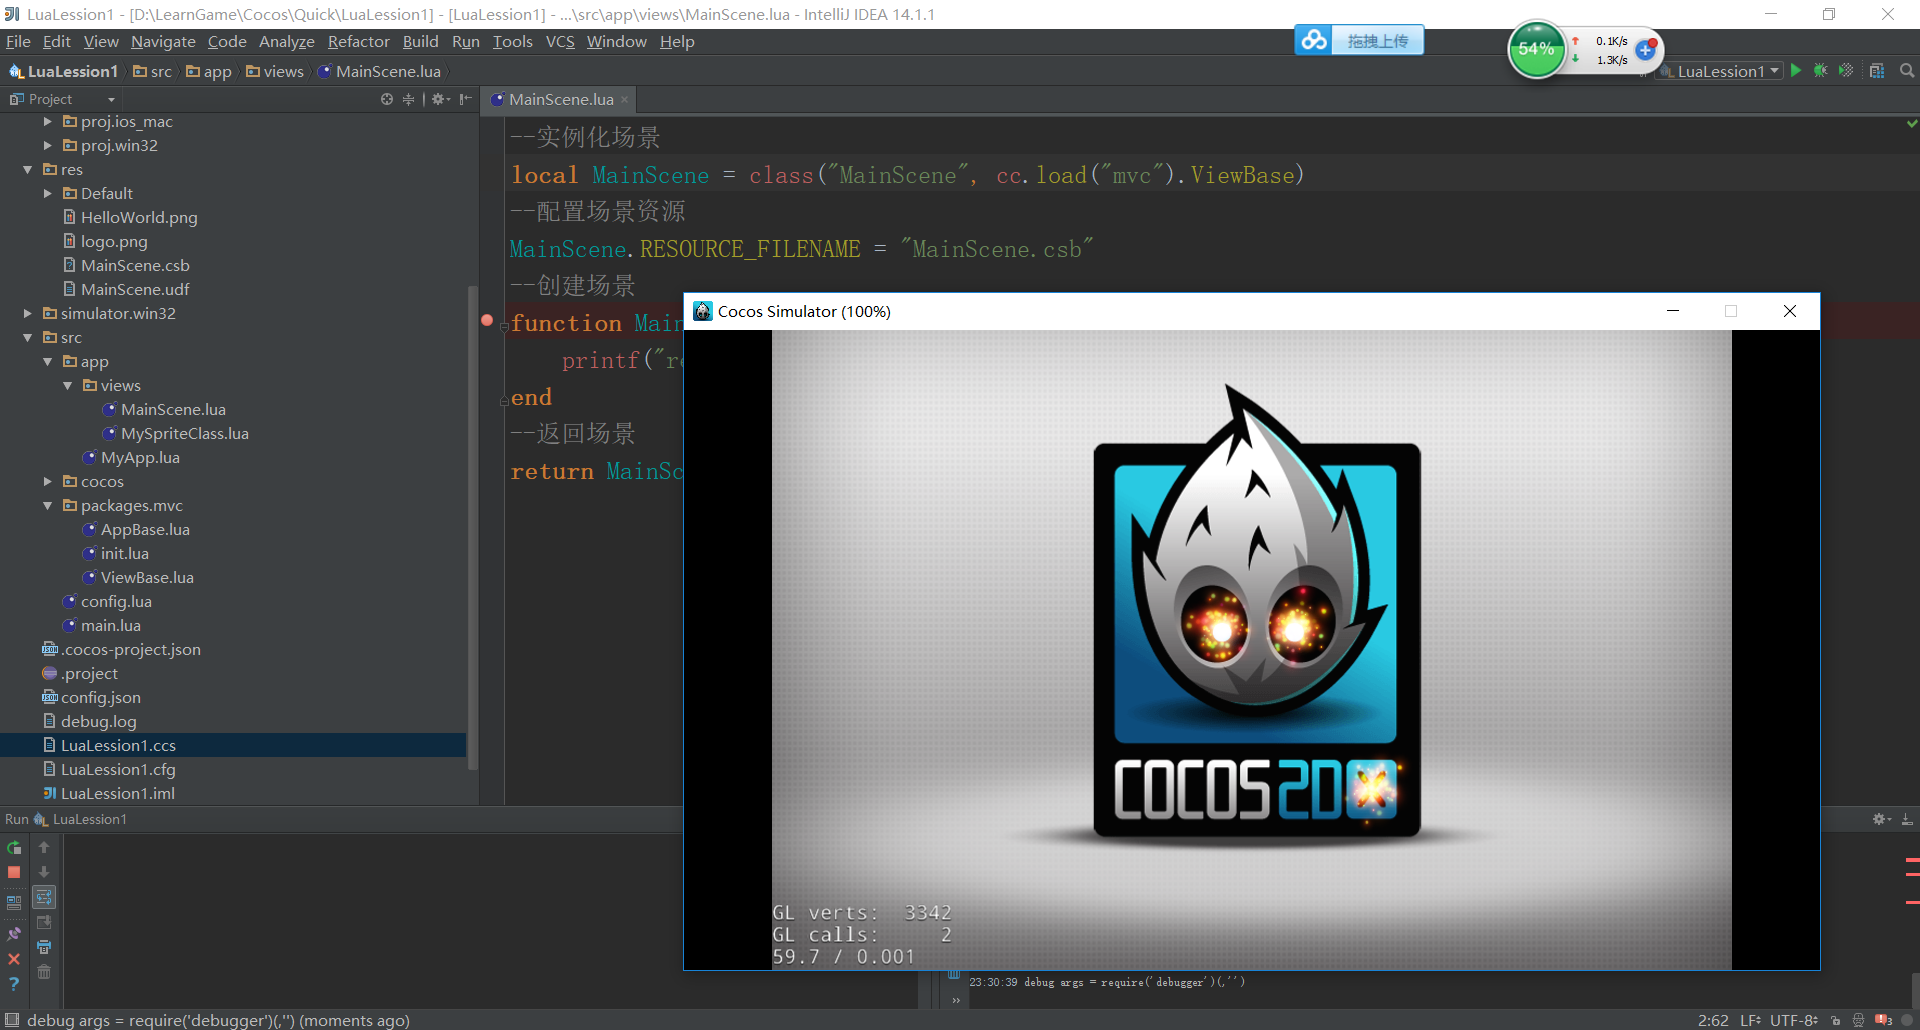Click the Cocos2D logo in simulator window
The width and height of the screenshot is (1920, 1030).
[1257, 615]
